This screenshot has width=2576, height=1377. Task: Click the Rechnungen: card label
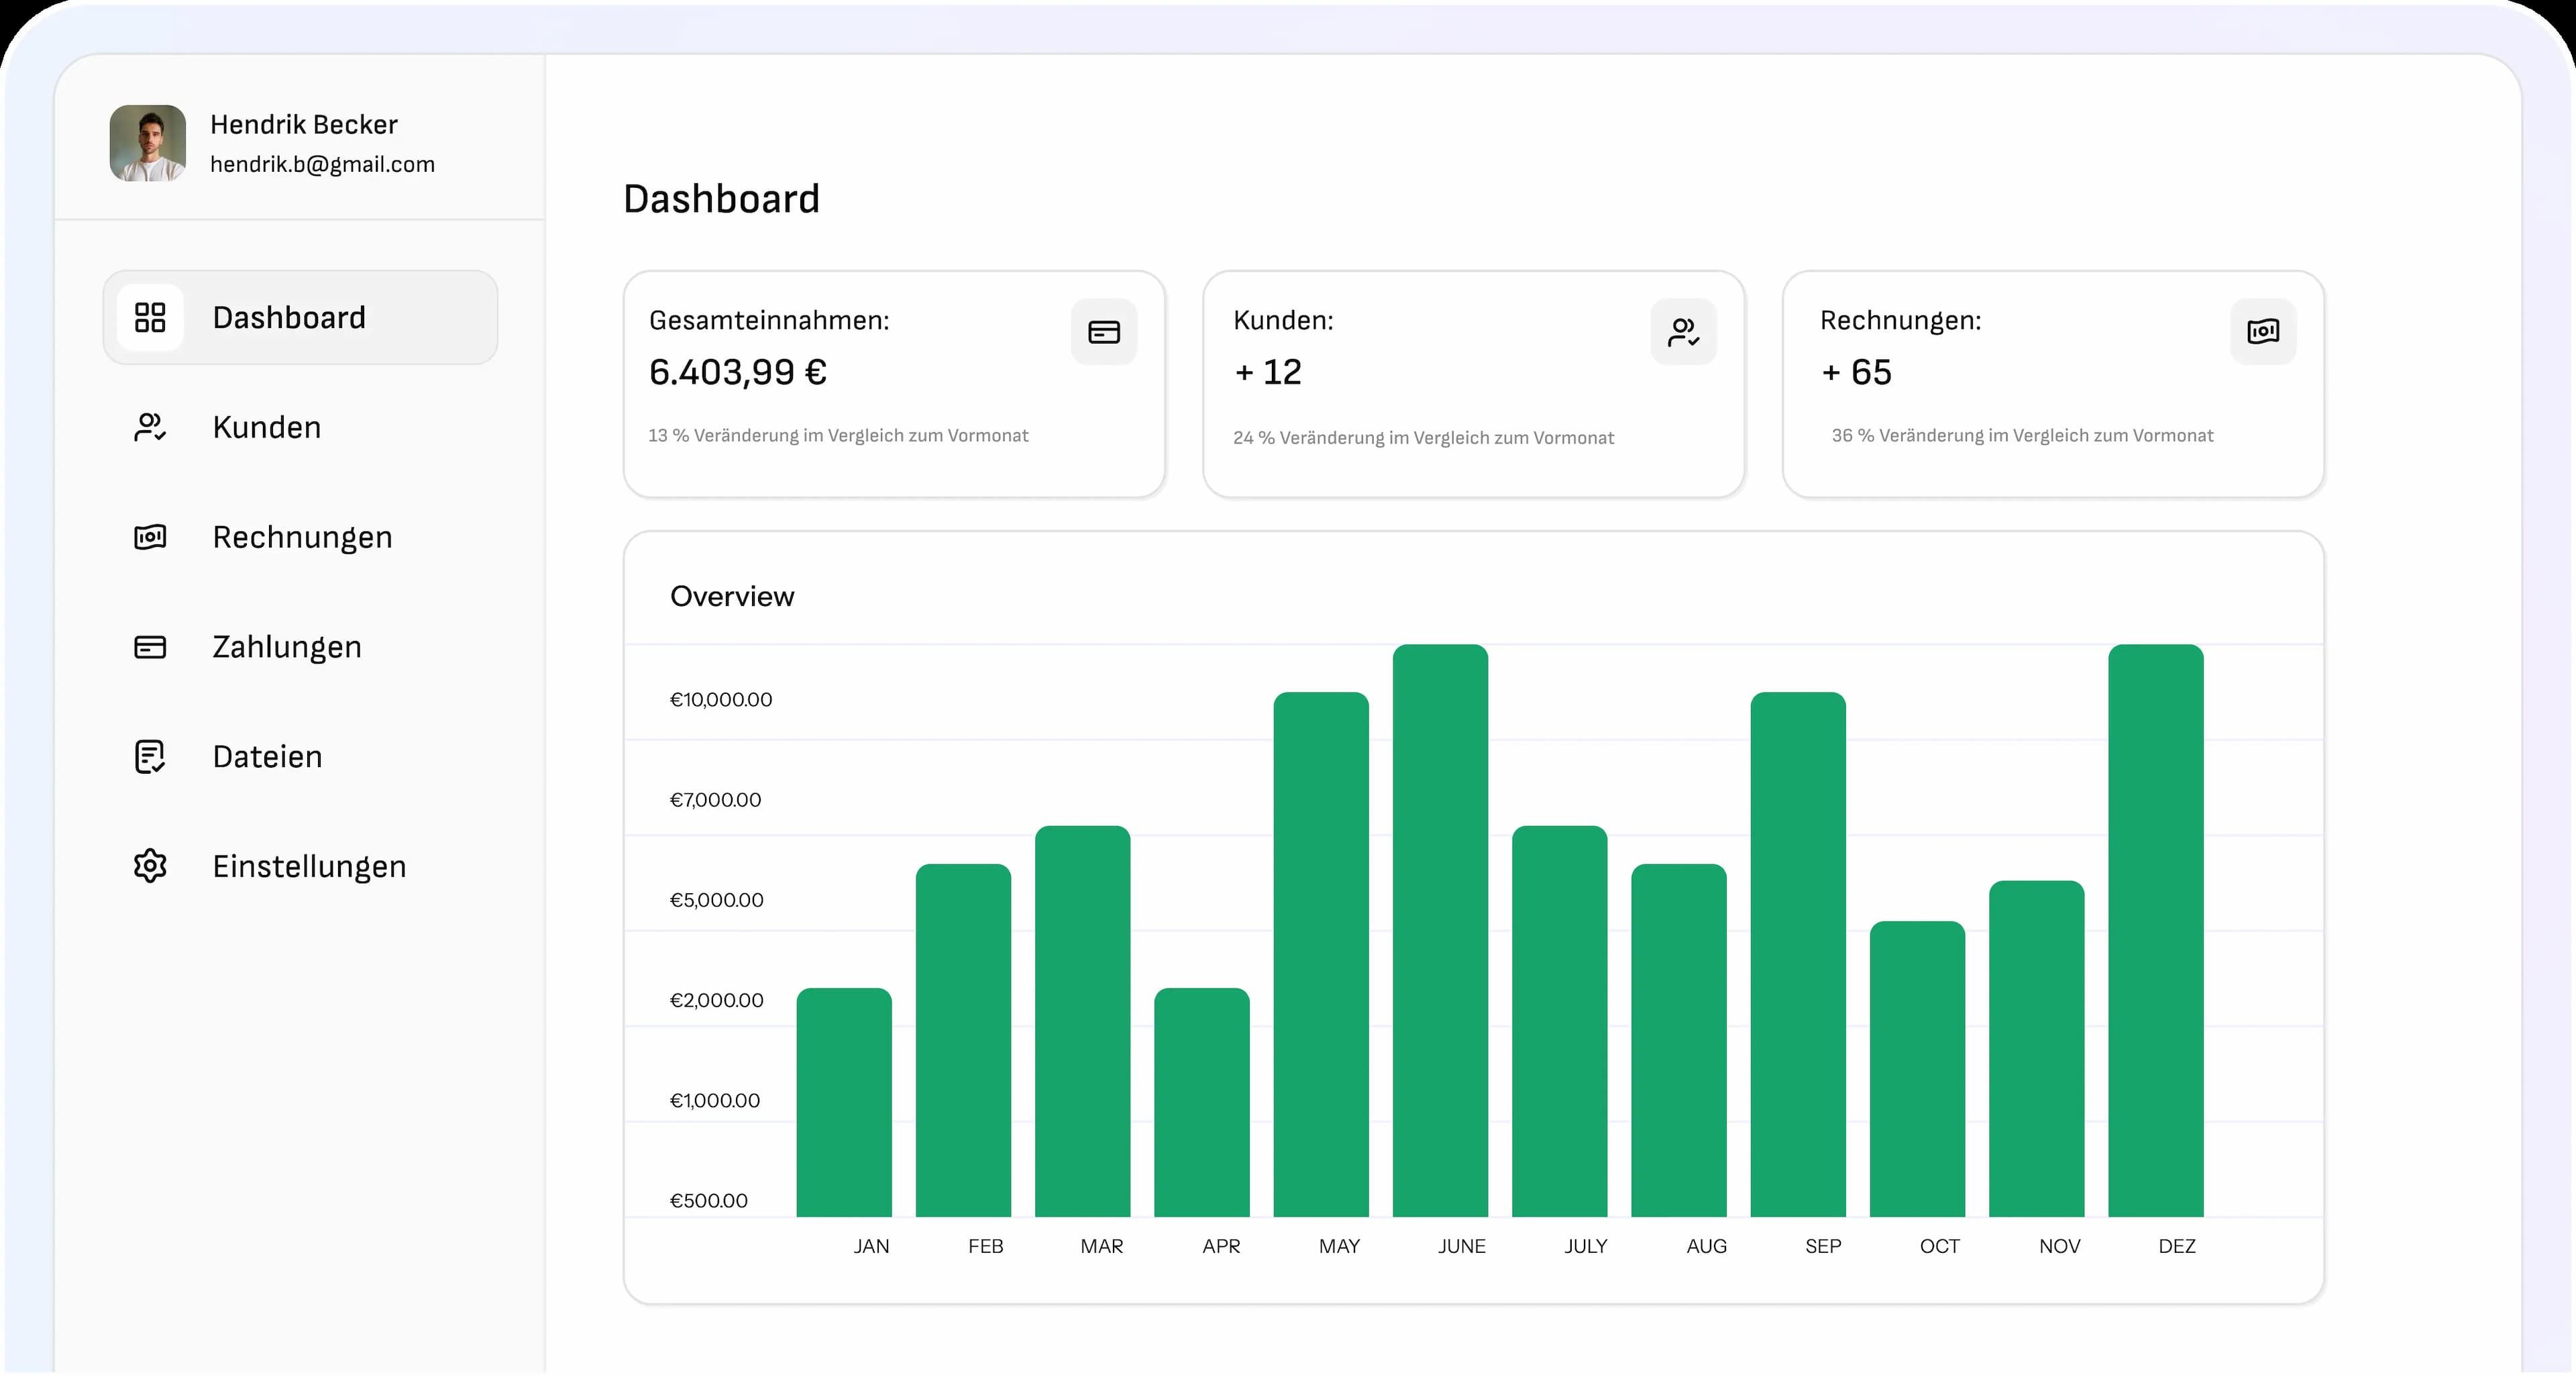click(1900, 320)
